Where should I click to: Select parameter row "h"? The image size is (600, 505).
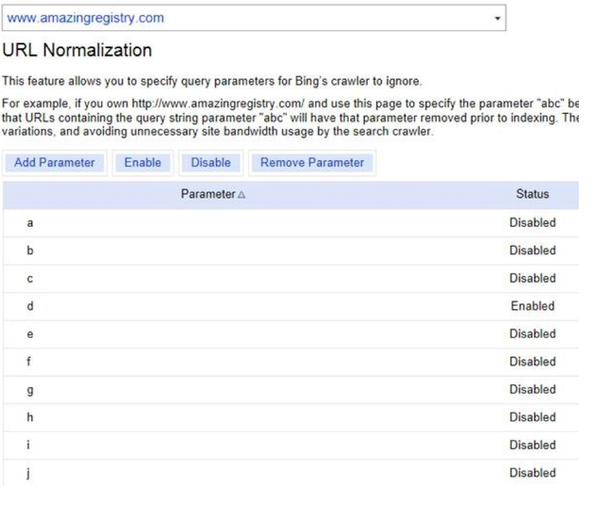point(291,417)
